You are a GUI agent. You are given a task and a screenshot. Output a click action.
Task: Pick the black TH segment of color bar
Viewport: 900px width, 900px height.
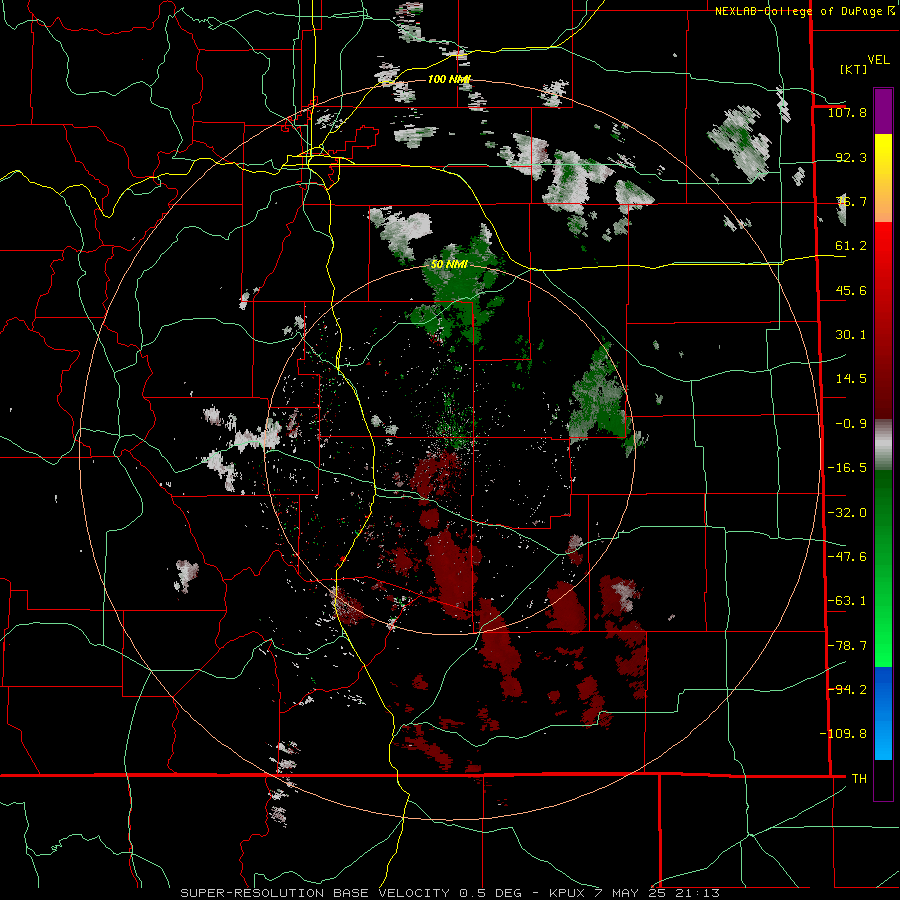(883, 779)
